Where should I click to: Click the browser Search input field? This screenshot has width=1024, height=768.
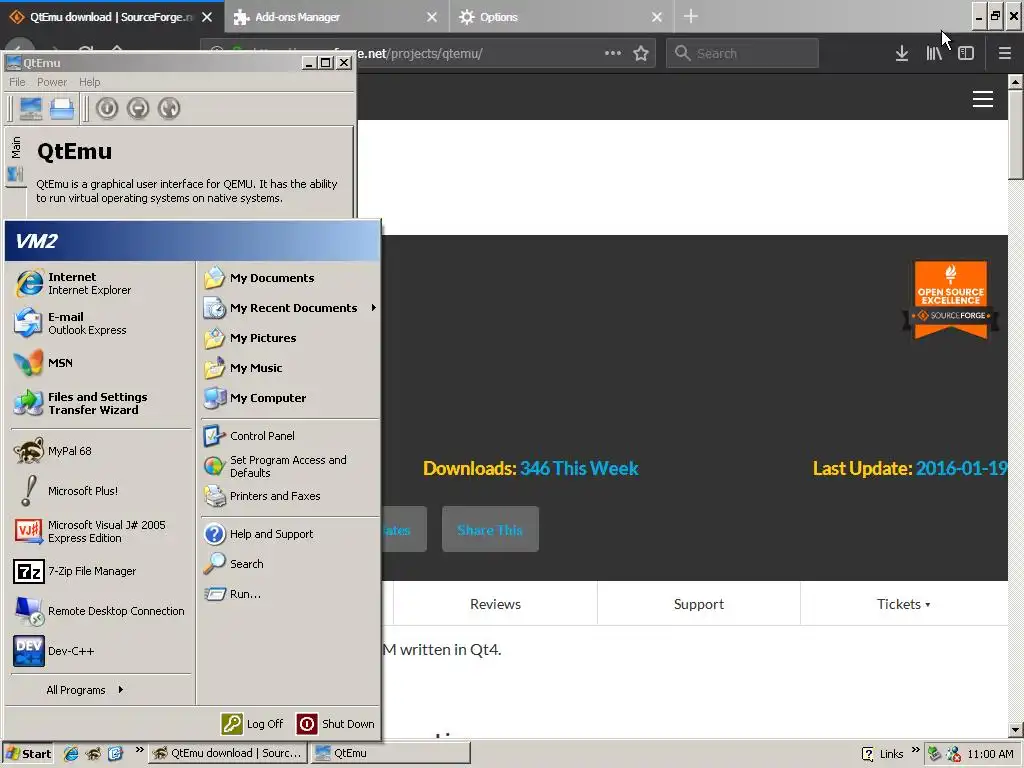742,53
